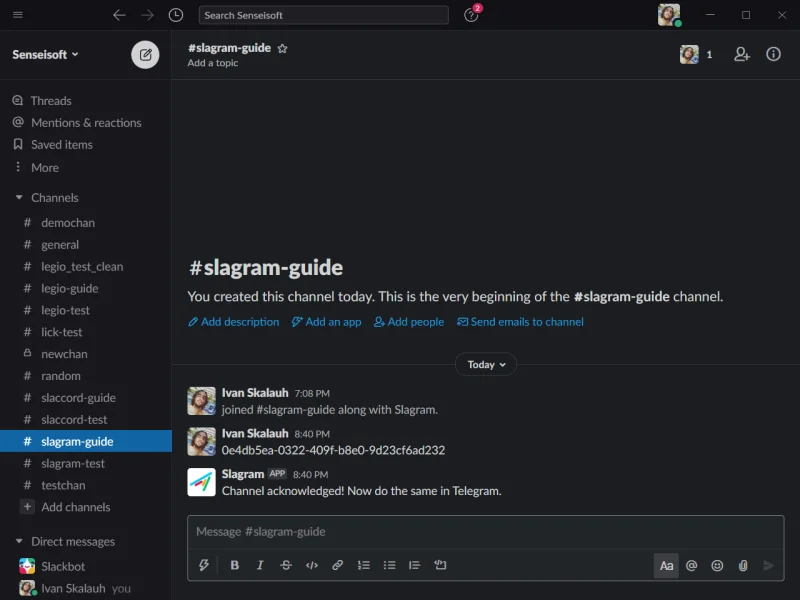Click Message #slagram-guide input

(486, 532)
